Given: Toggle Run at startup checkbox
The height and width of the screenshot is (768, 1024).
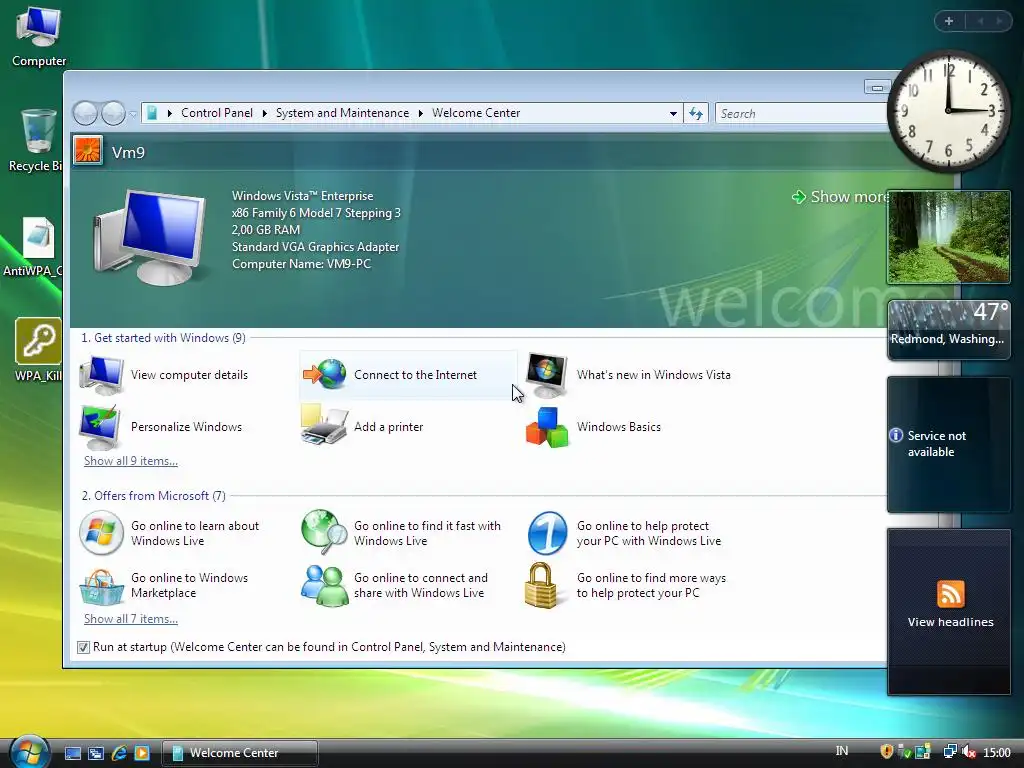Looking at the screenshot, I should pos(83,647).
